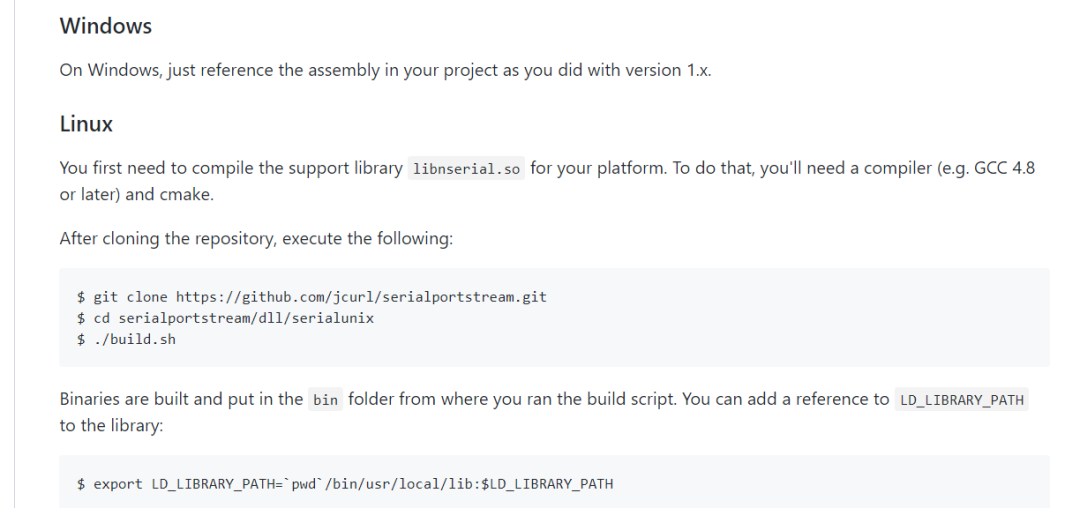Click the "Windows" section heading
1080x508 pixels.
coord(105,26)
